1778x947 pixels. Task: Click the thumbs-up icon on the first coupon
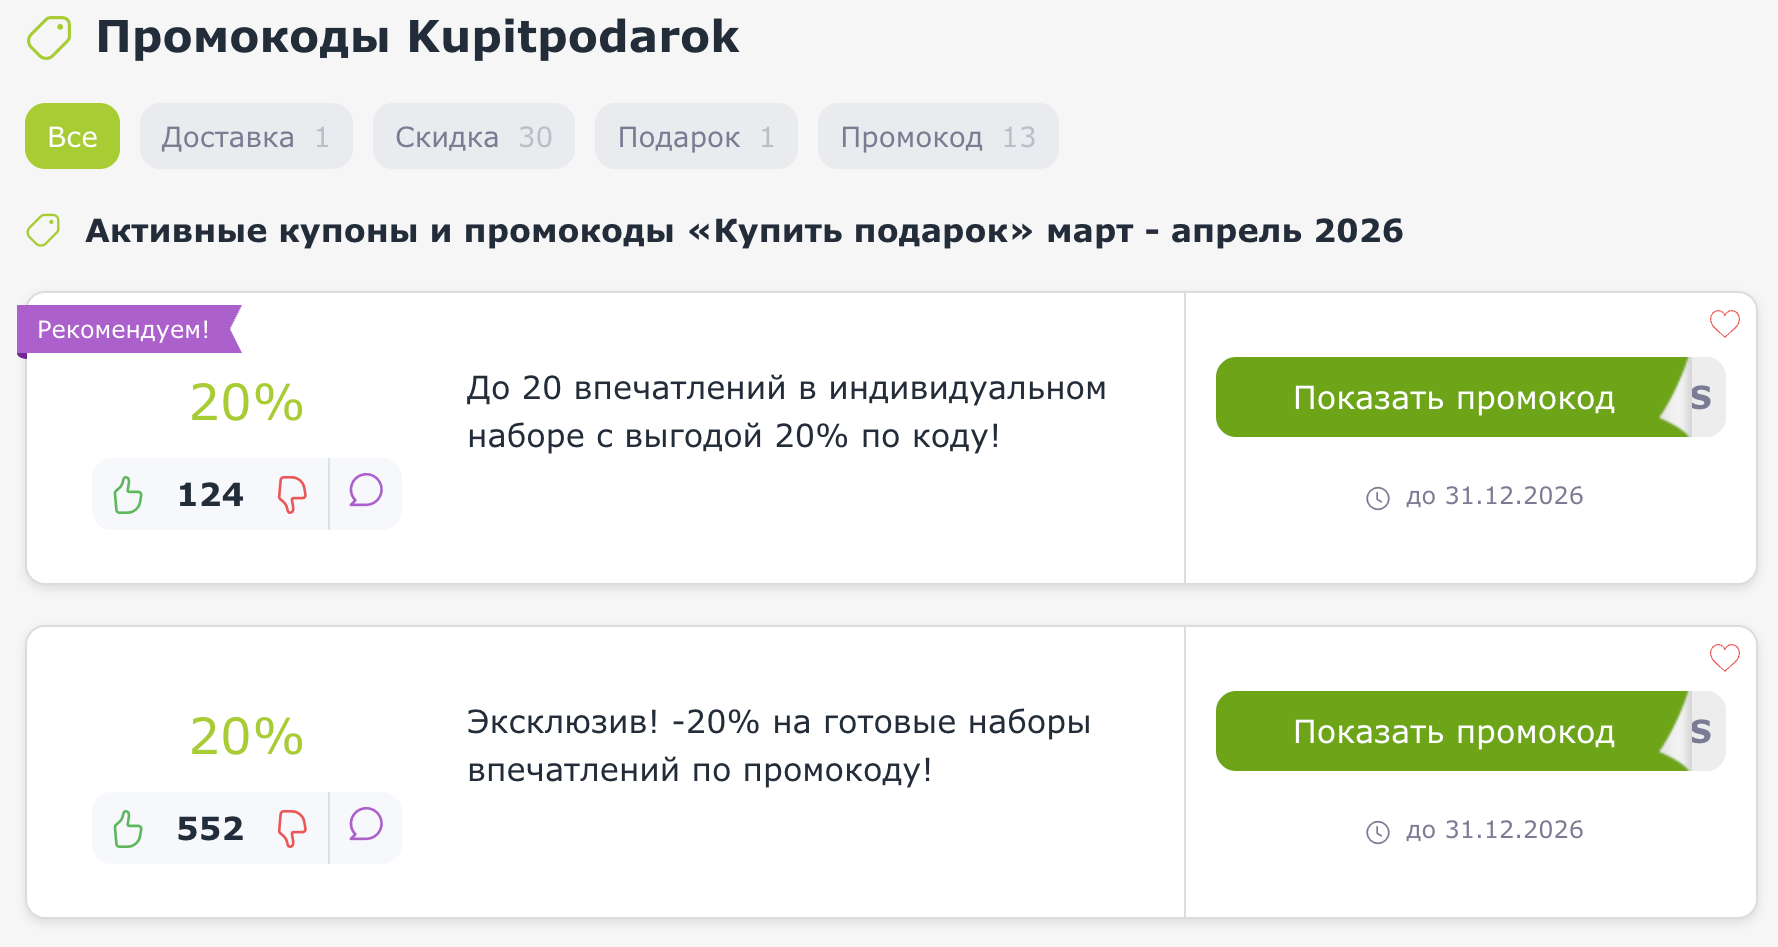point(127,493)
